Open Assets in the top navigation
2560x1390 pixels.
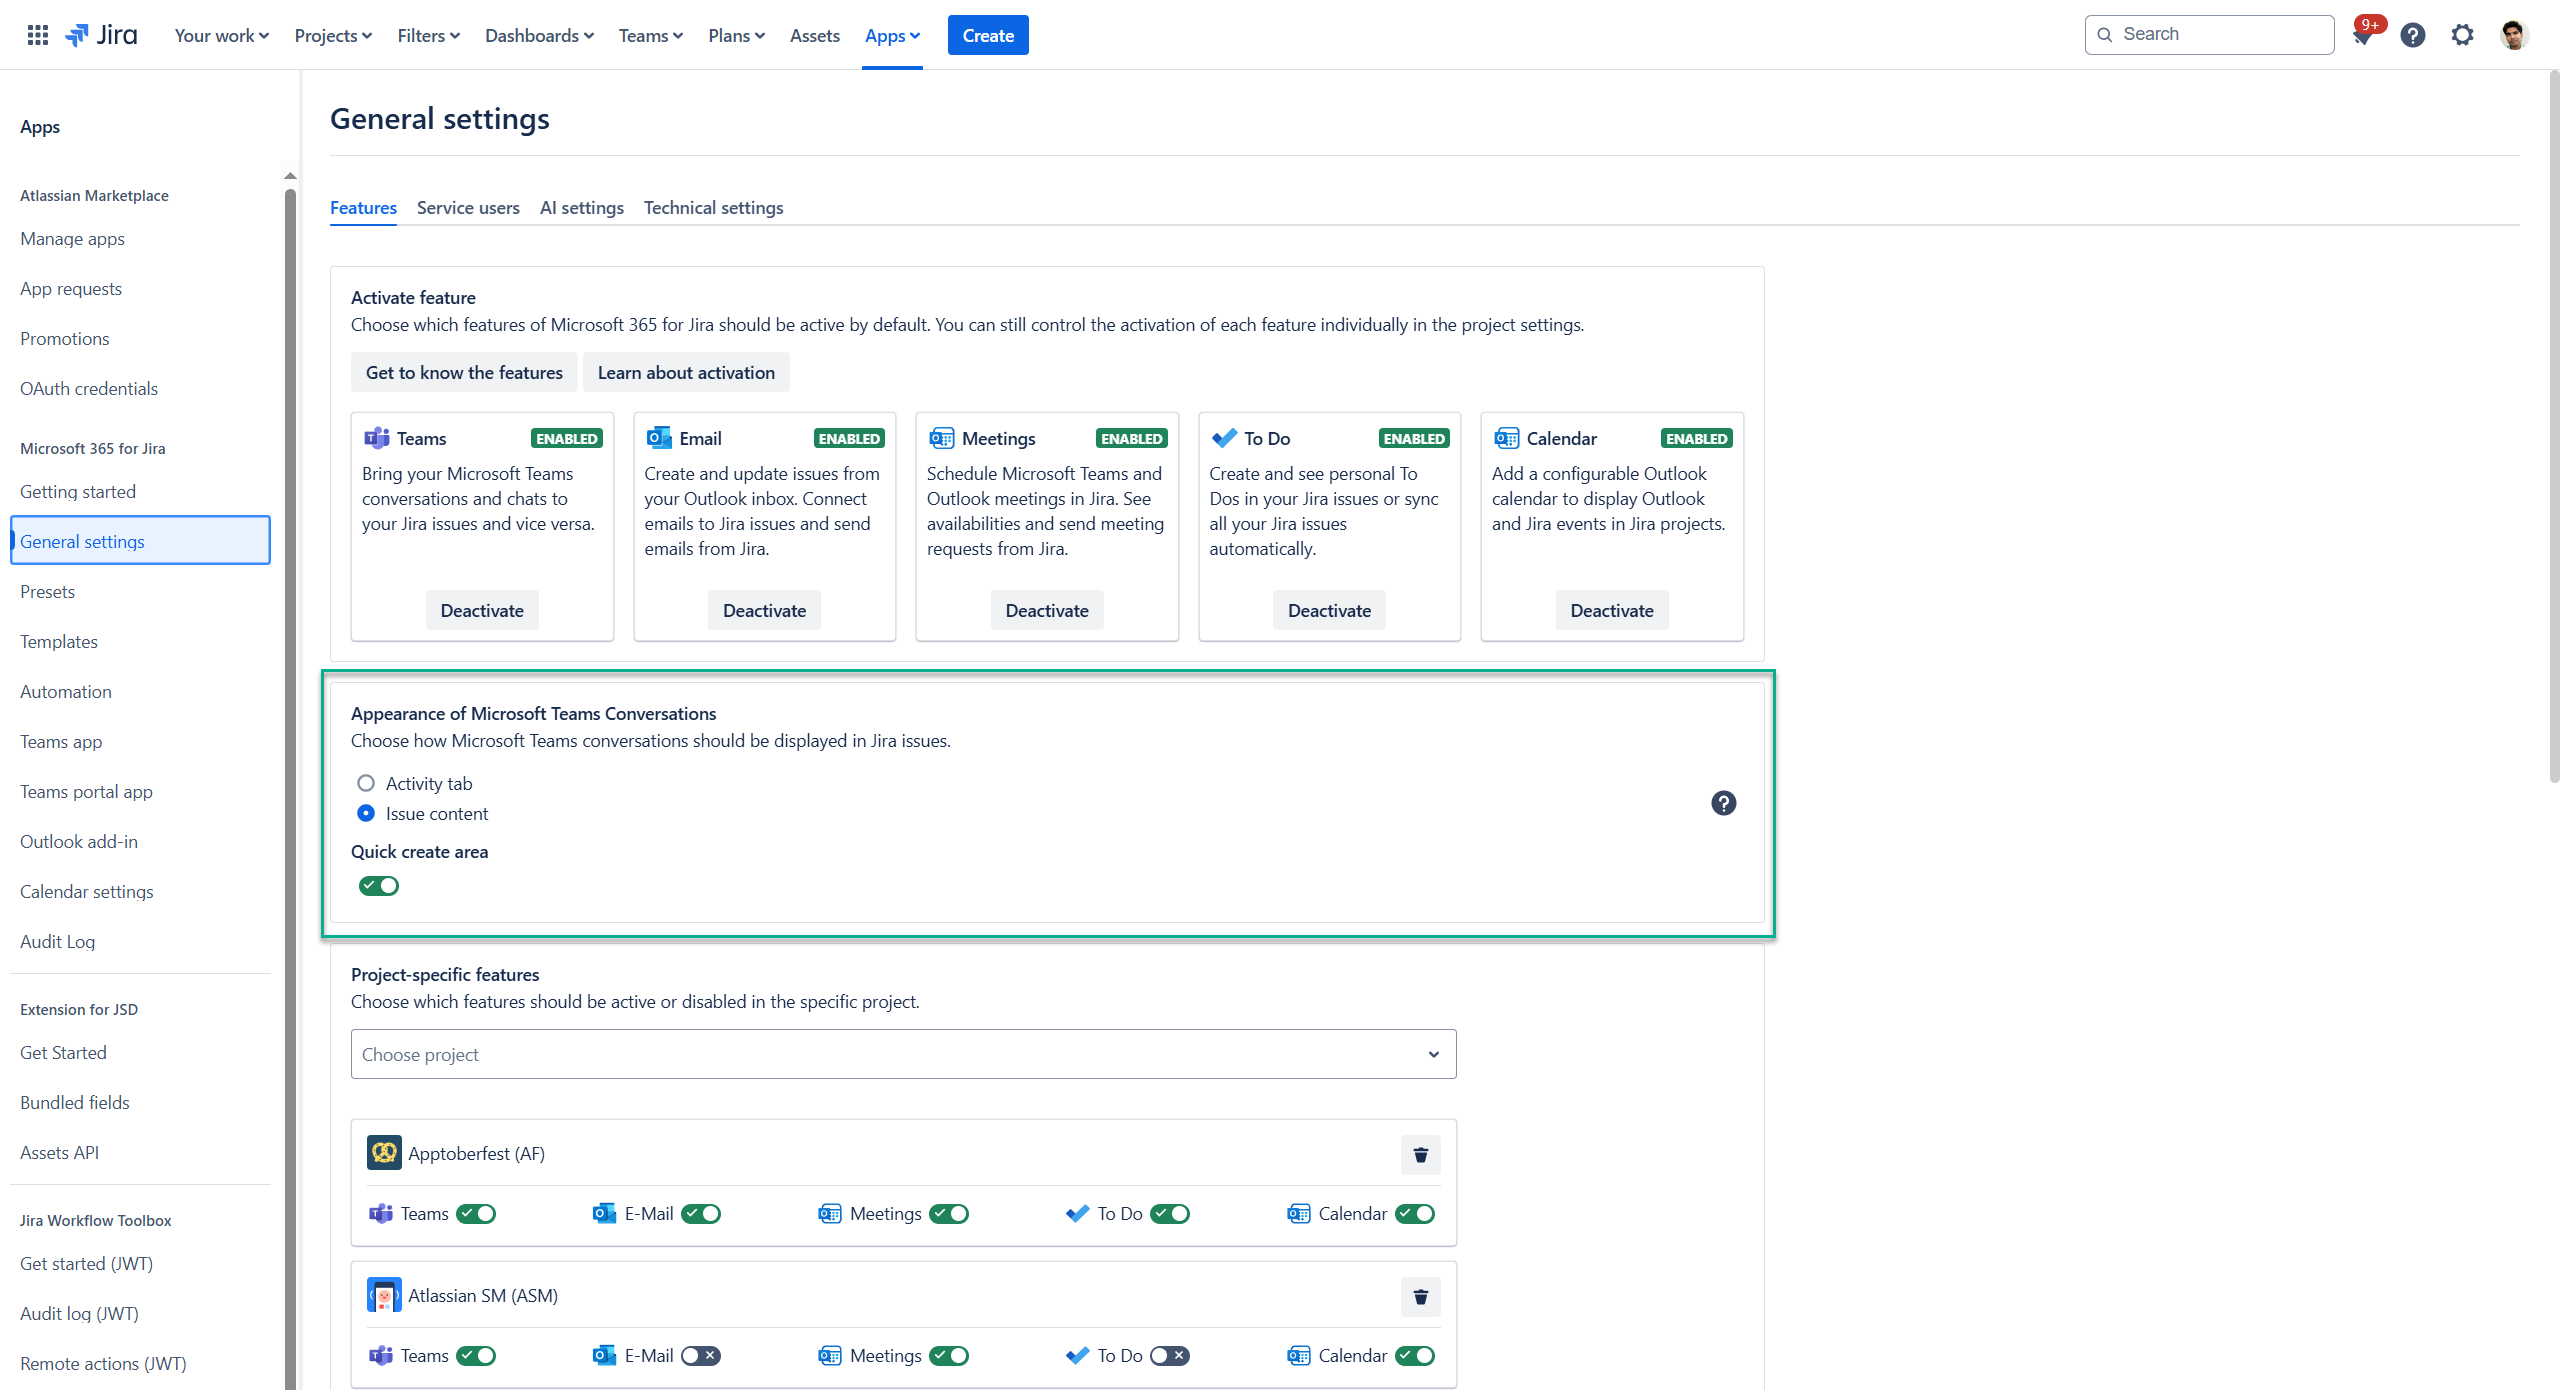tap(814, 35)
